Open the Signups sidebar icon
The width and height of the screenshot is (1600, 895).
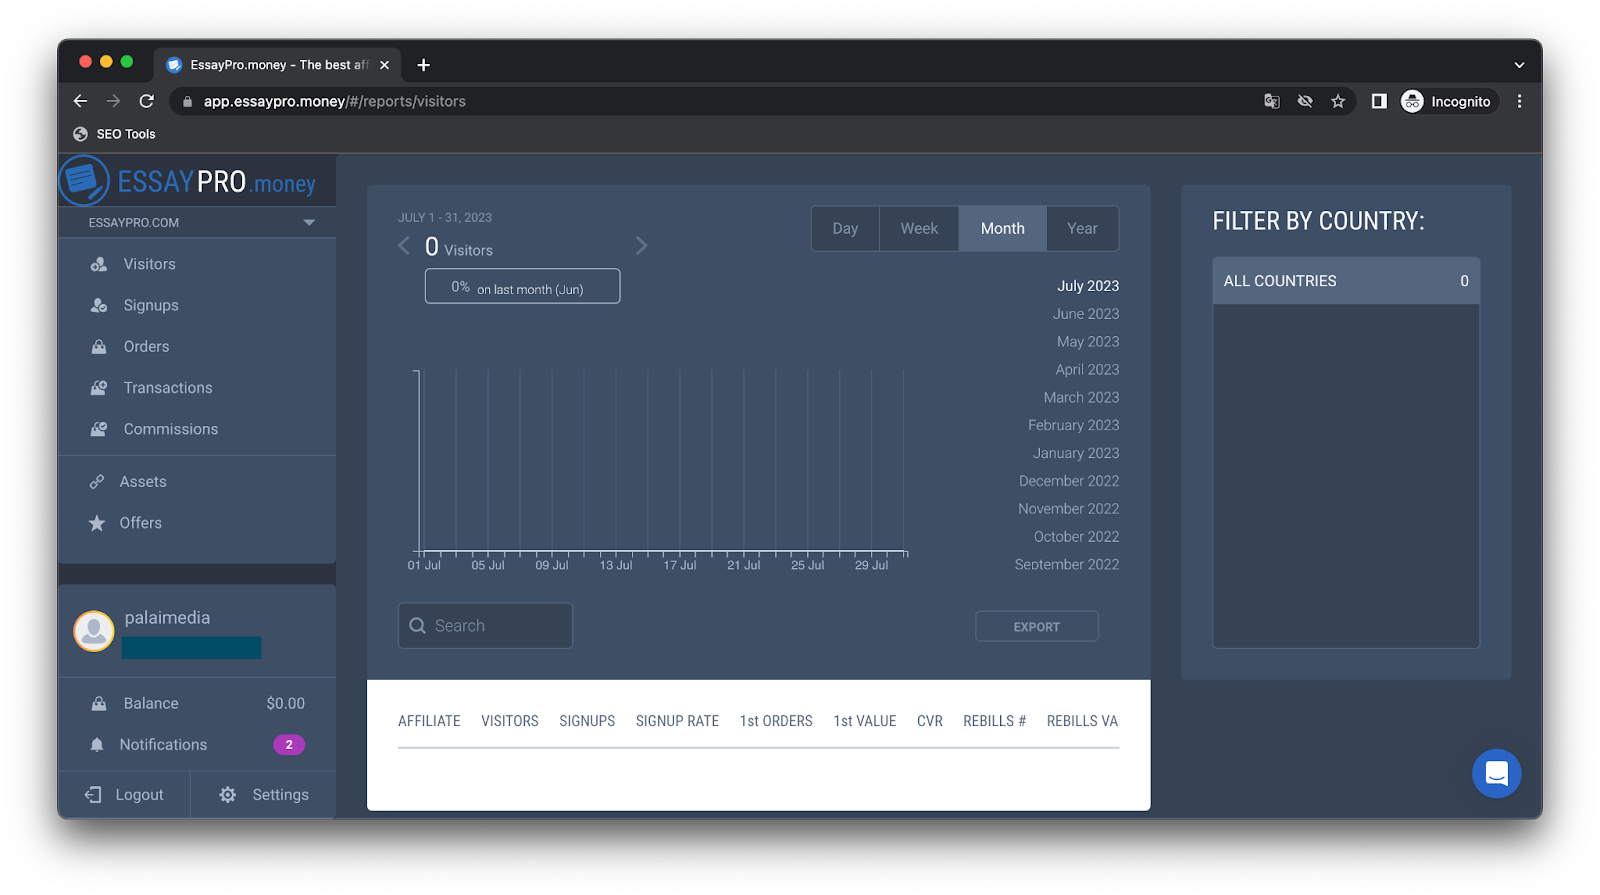[99, 305]
